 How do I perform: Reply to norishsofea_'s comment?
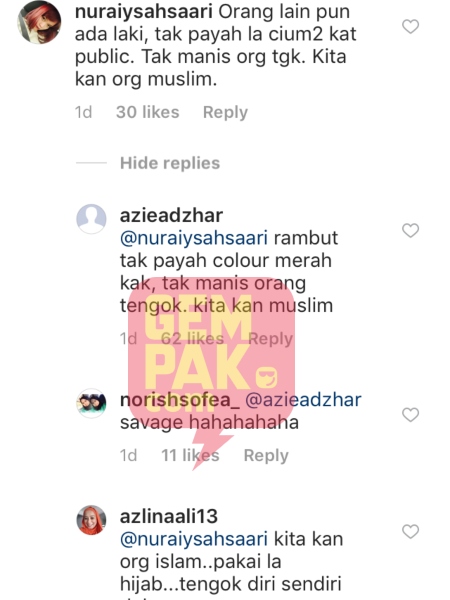(266, 455)
